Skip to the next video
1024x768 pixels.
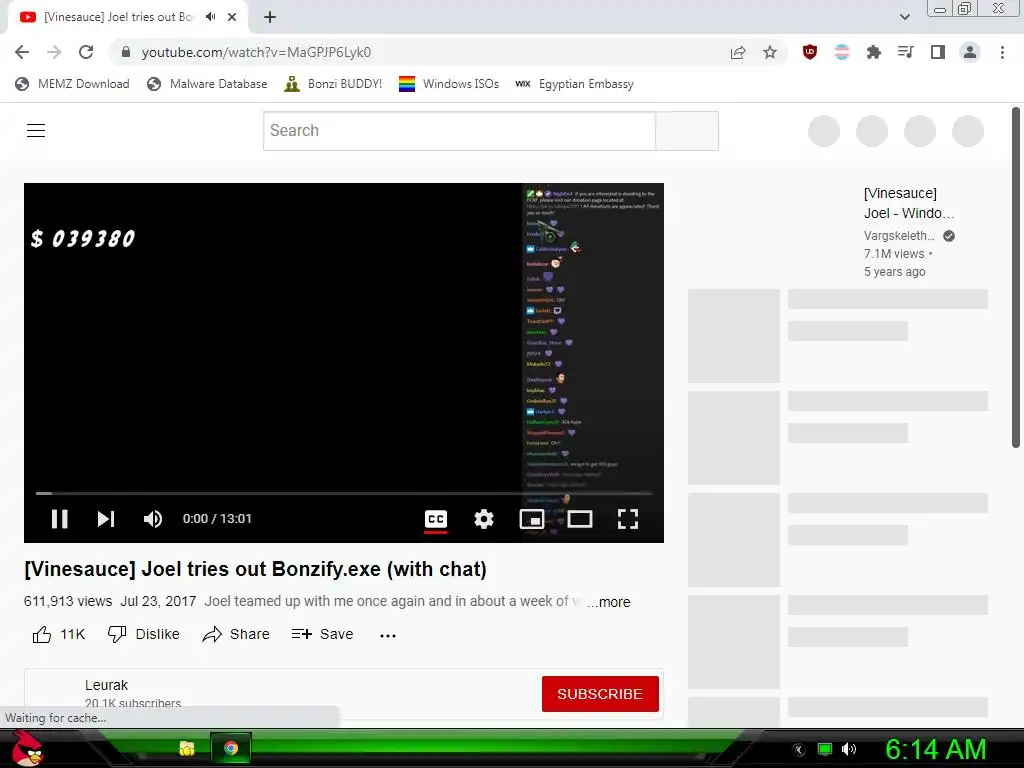(x=106, y=519)
